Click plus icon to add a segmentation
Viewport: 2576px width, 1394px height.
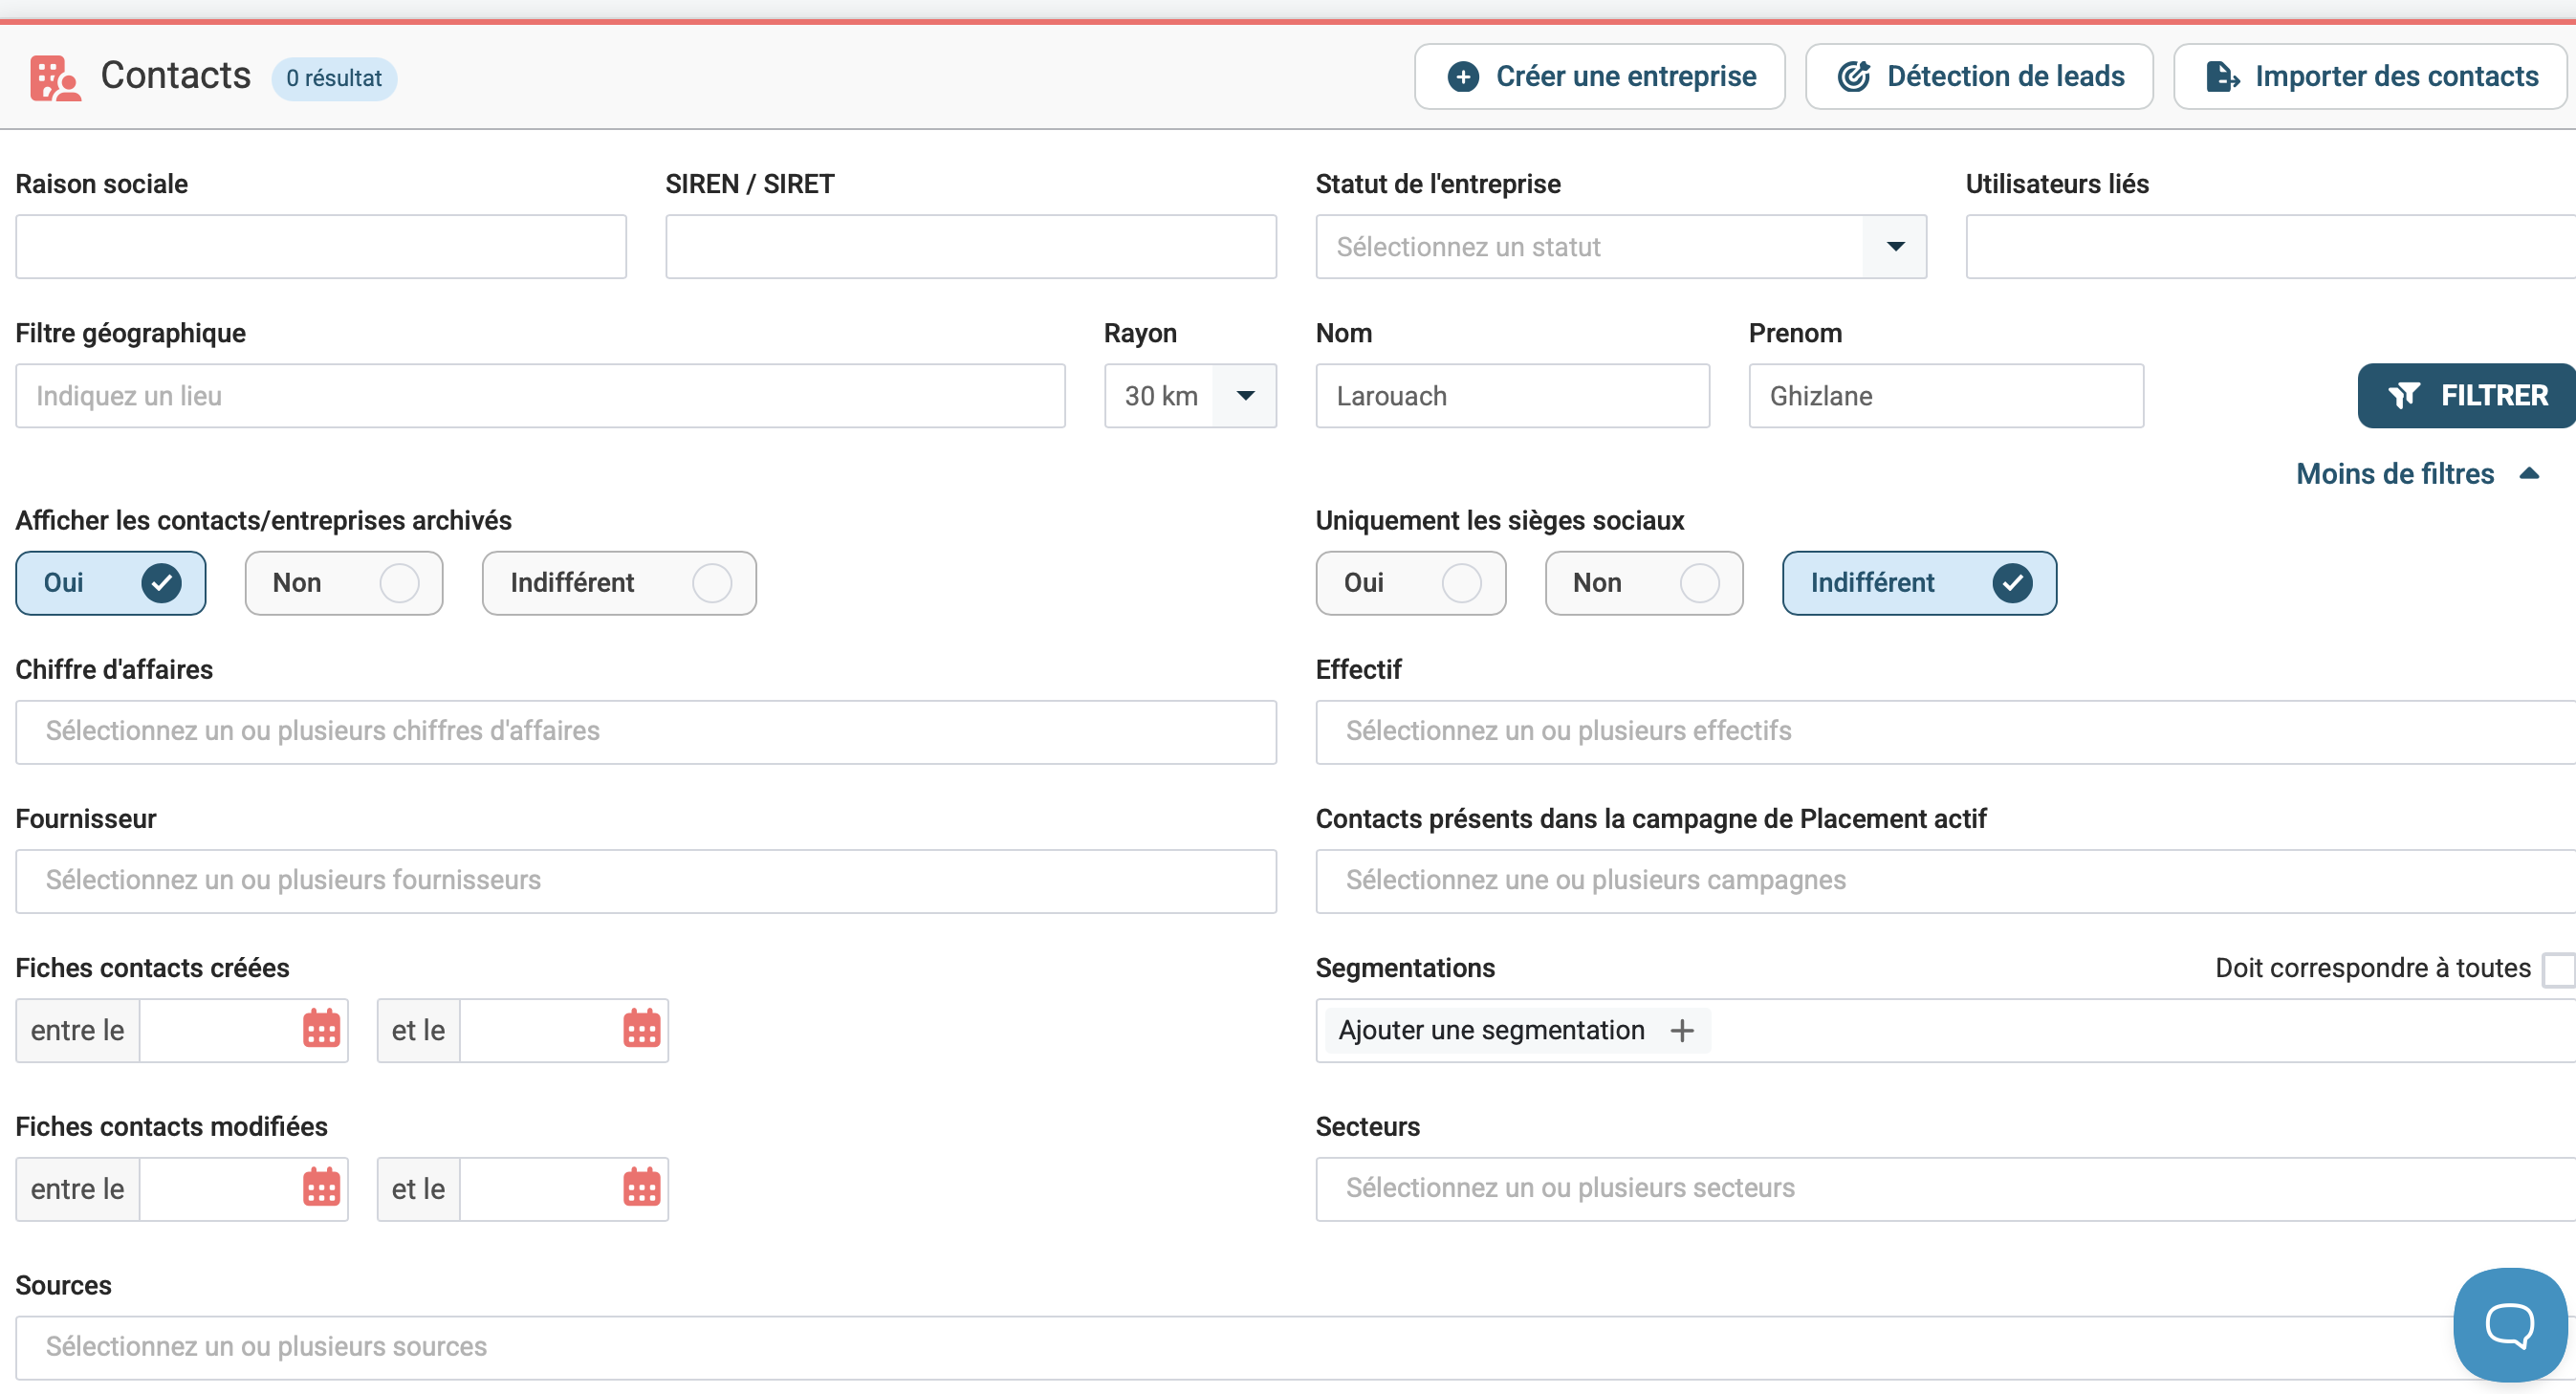(x=1682, y=1030)
